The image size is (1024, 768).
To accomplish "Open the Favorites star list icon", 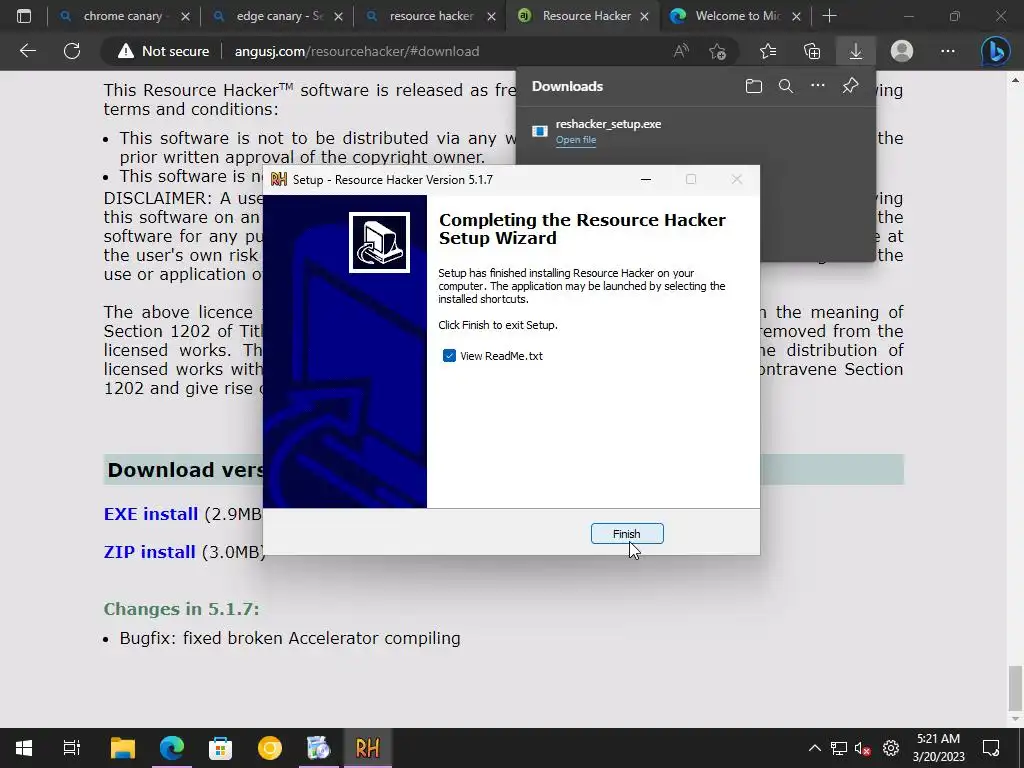I will coord(768,51).
